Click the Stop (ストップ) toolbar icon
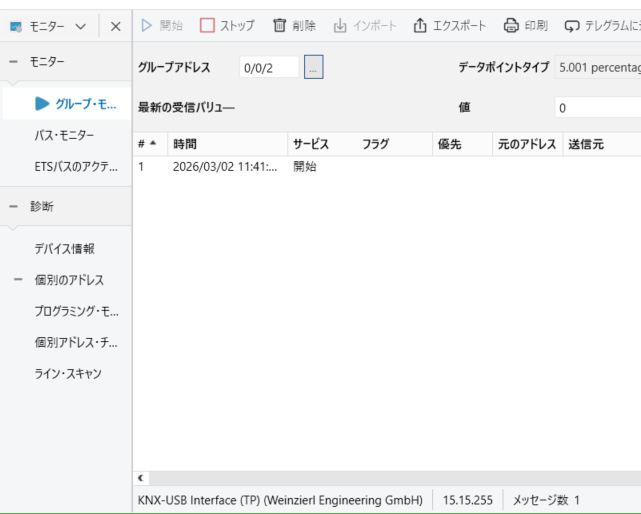The height and width of the screenshot is (514, 641). [x=208, y=25]
